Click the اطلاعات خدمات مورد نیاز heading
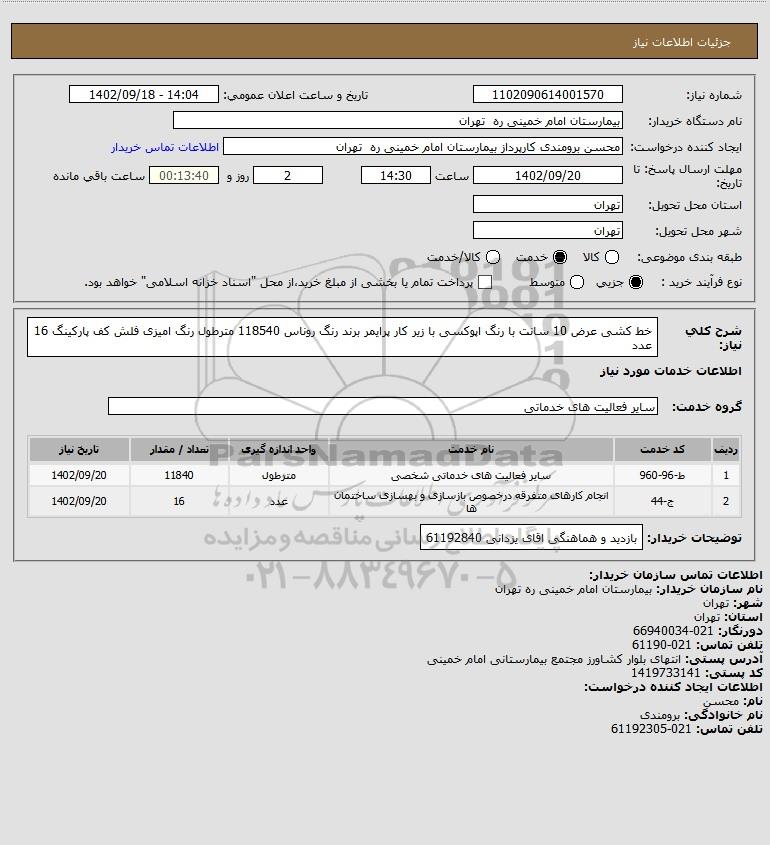Screen dimensions: 770x845 click(670, 371)
